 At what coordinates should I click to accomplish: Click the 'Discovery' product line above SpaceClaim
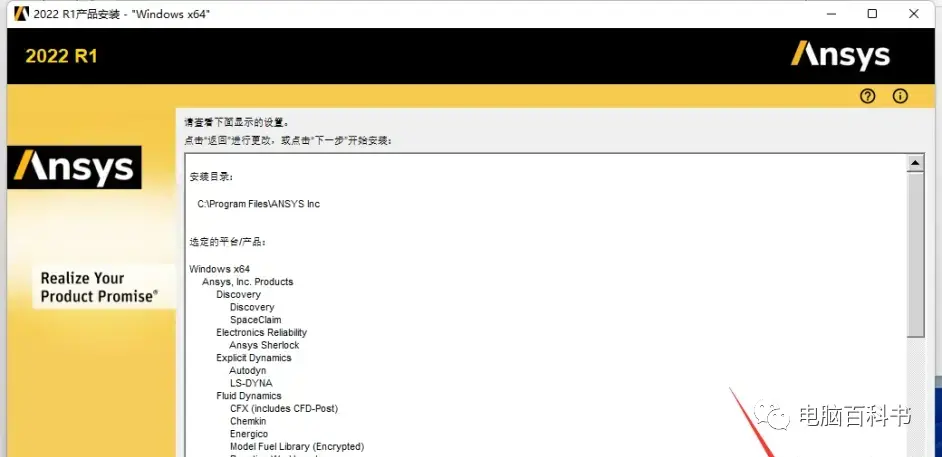252,307
